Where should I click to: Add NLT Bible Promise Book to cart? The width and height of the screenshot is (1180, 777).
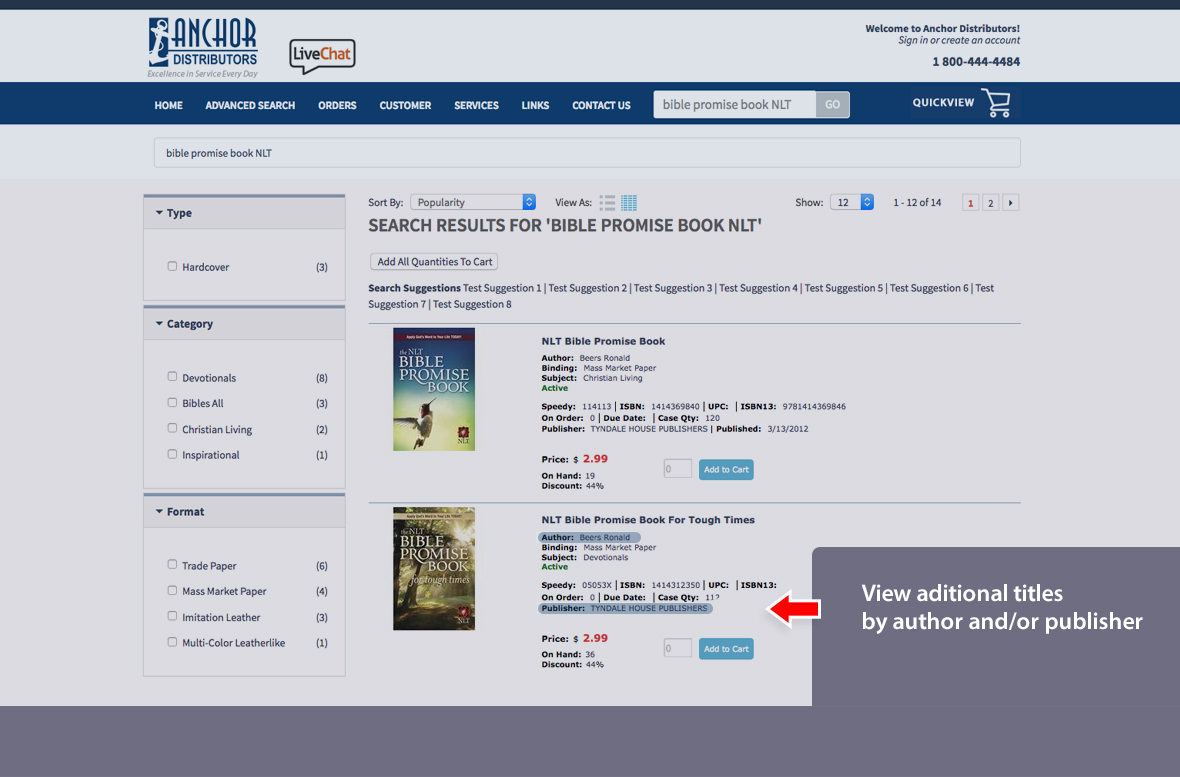coord(726,469)
